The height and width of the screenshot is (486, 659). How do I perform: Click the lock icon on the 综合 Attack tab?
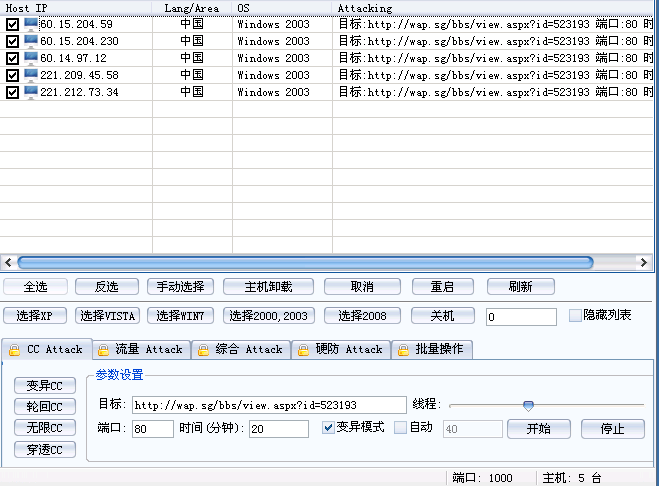[203, 350]
